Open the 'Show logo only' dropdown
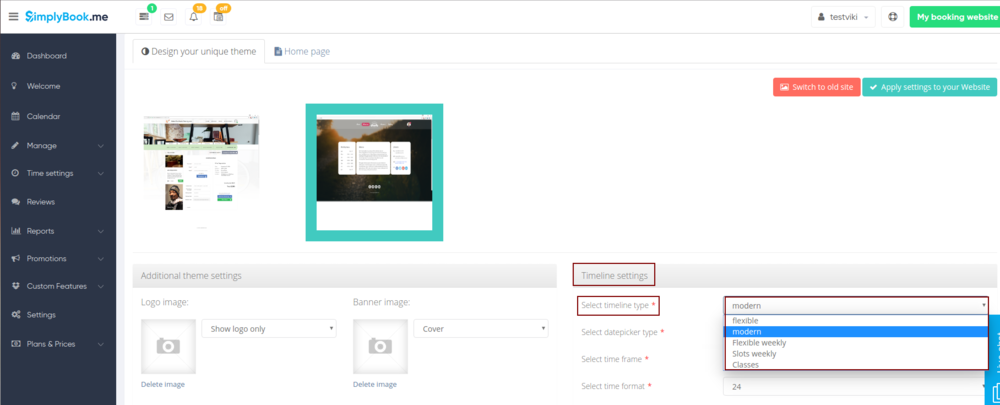The height and width of the screenshot is (405, 1000). (269, 328)
